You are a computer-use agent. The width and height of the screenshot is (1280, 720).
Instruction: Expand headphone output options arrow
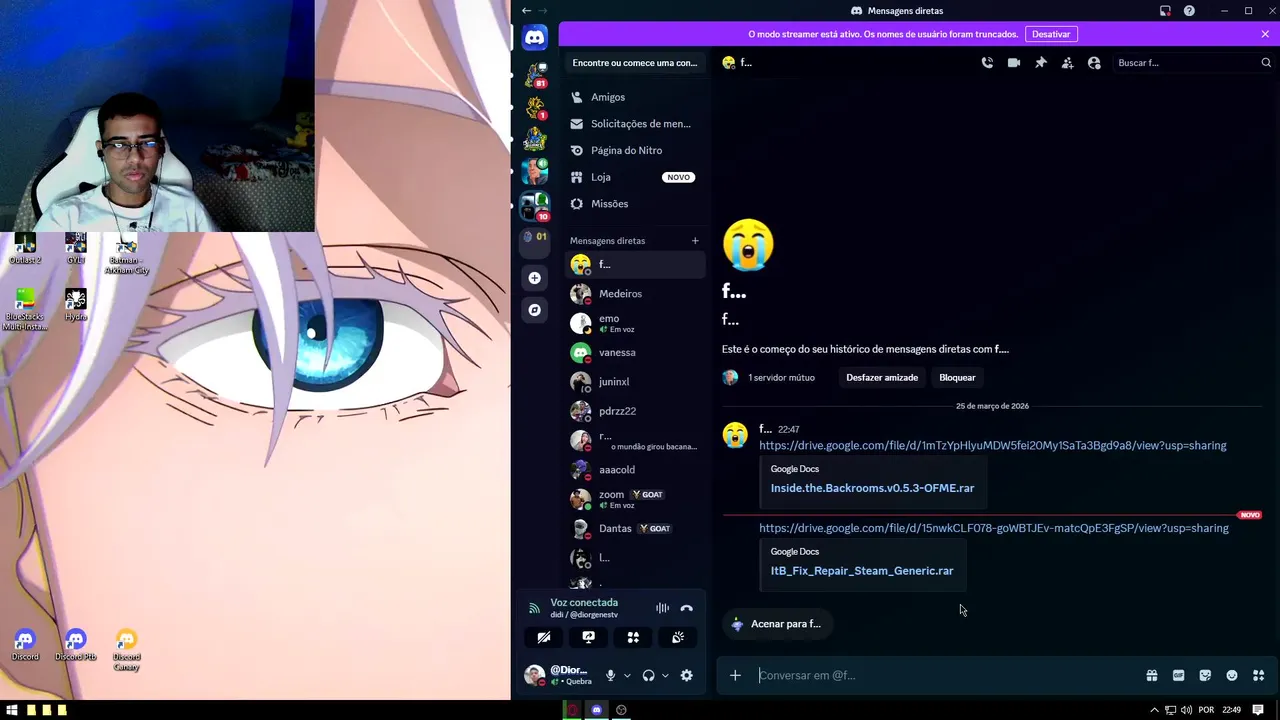coord(665,676)
